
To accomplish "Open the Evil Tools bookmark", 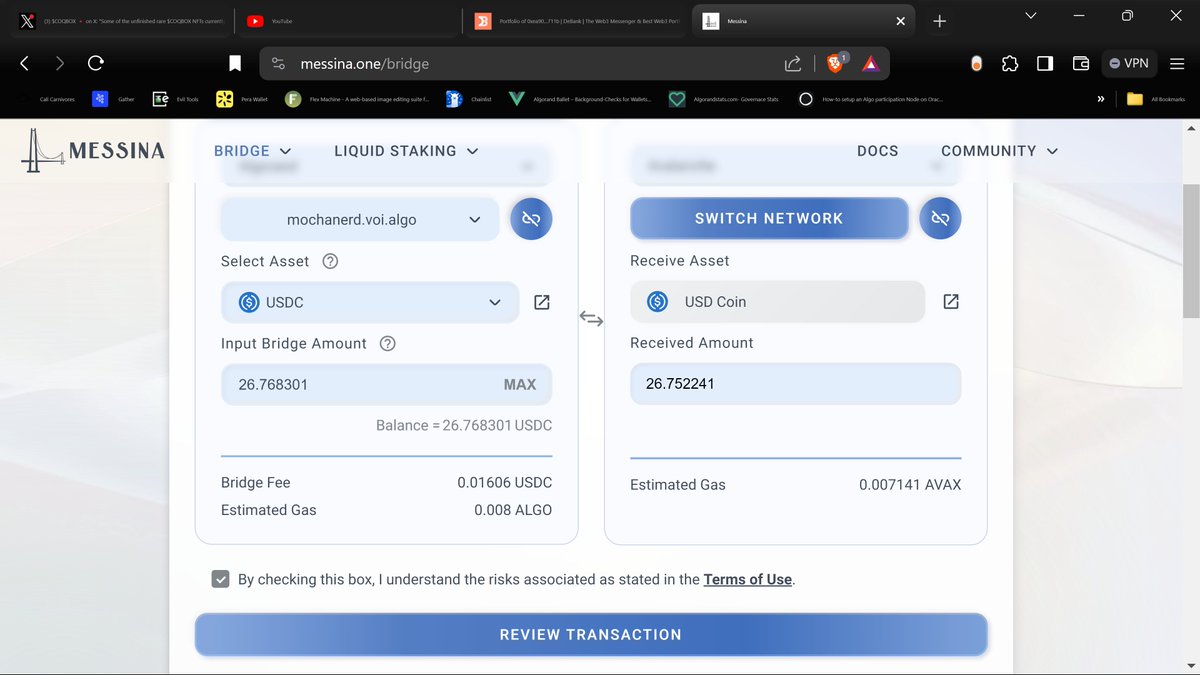I will (x=175, y=99).
